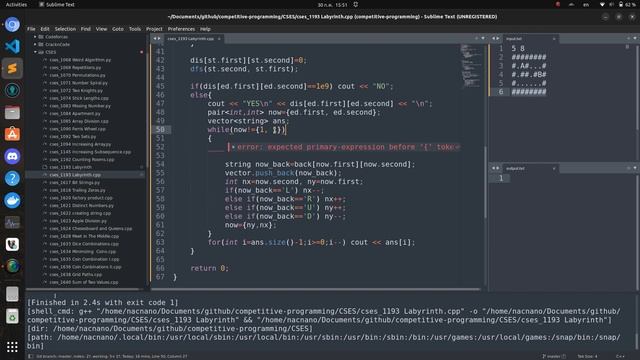Click the master git branch in status bar
The width and height of the screenshot is (640, 360).
[553, 356]
